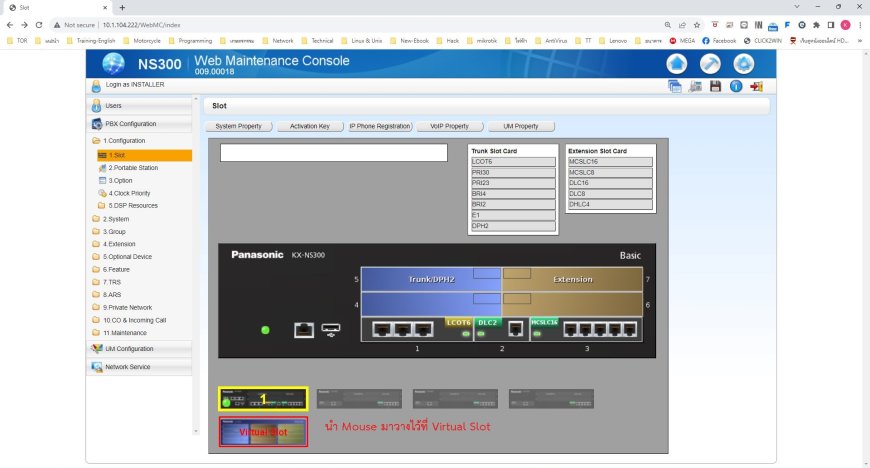Select DLC16 extension card entry
This screenshot has width=870, height=468.
click(x=610, y=183)
